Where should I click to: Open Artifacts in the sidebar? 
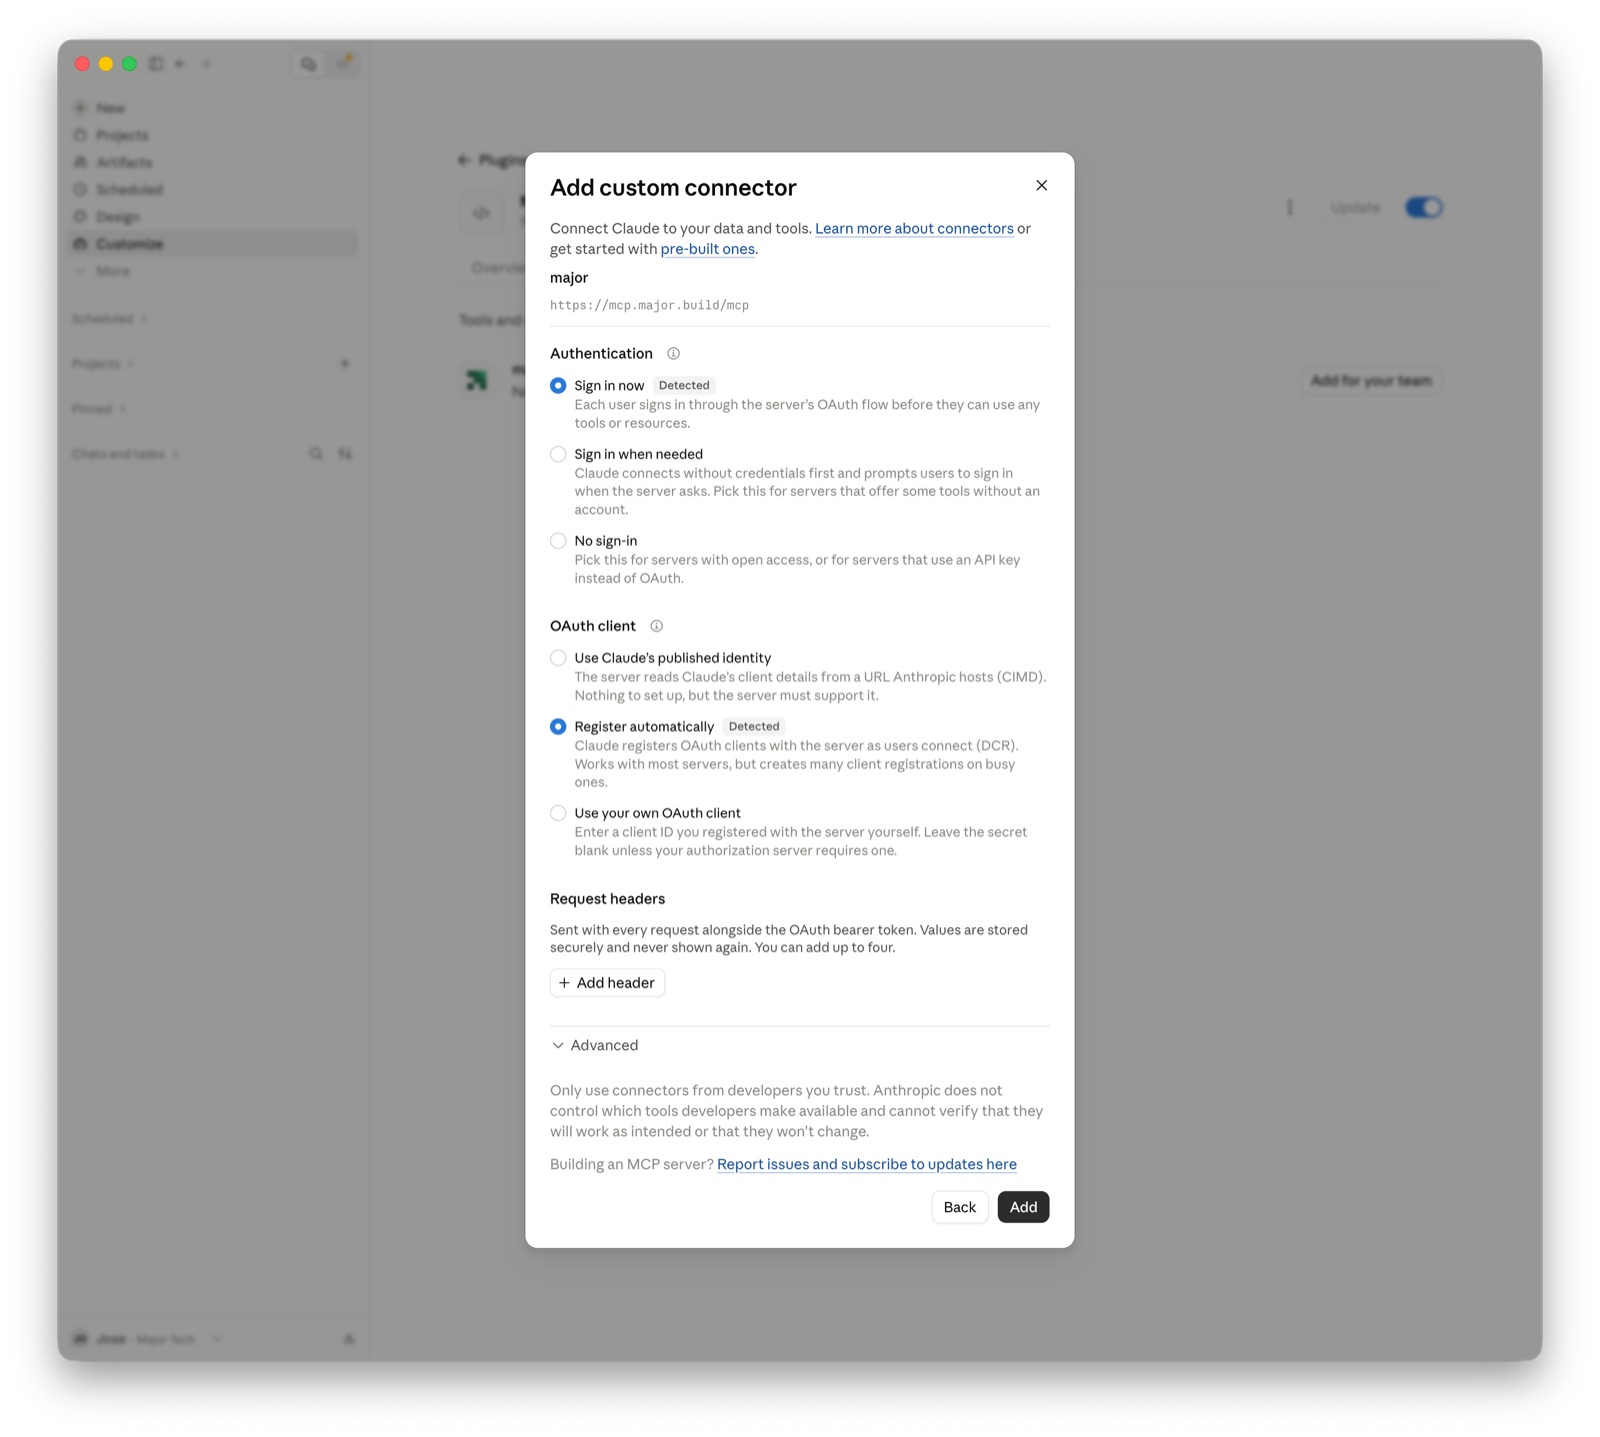[213, 162]
